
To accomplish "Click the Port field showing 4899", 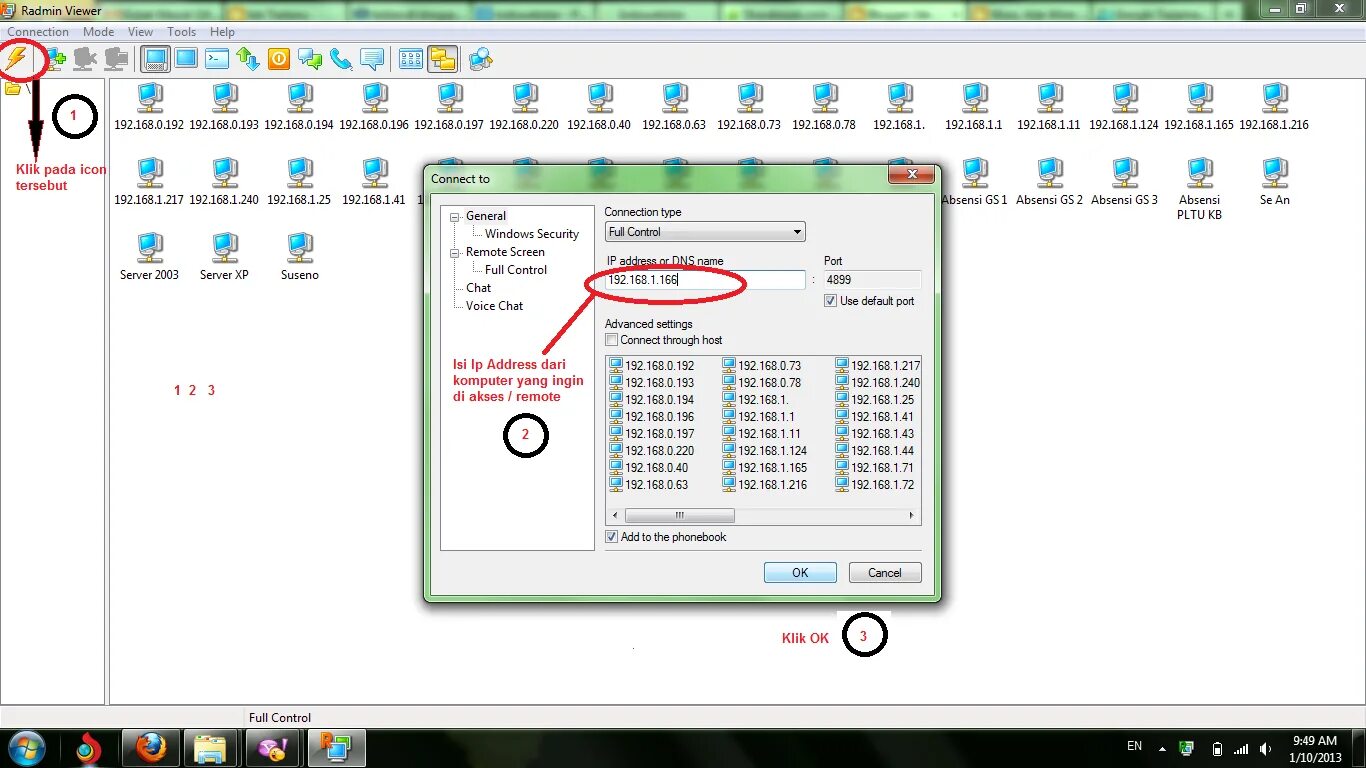I will [x=872, y=280].
